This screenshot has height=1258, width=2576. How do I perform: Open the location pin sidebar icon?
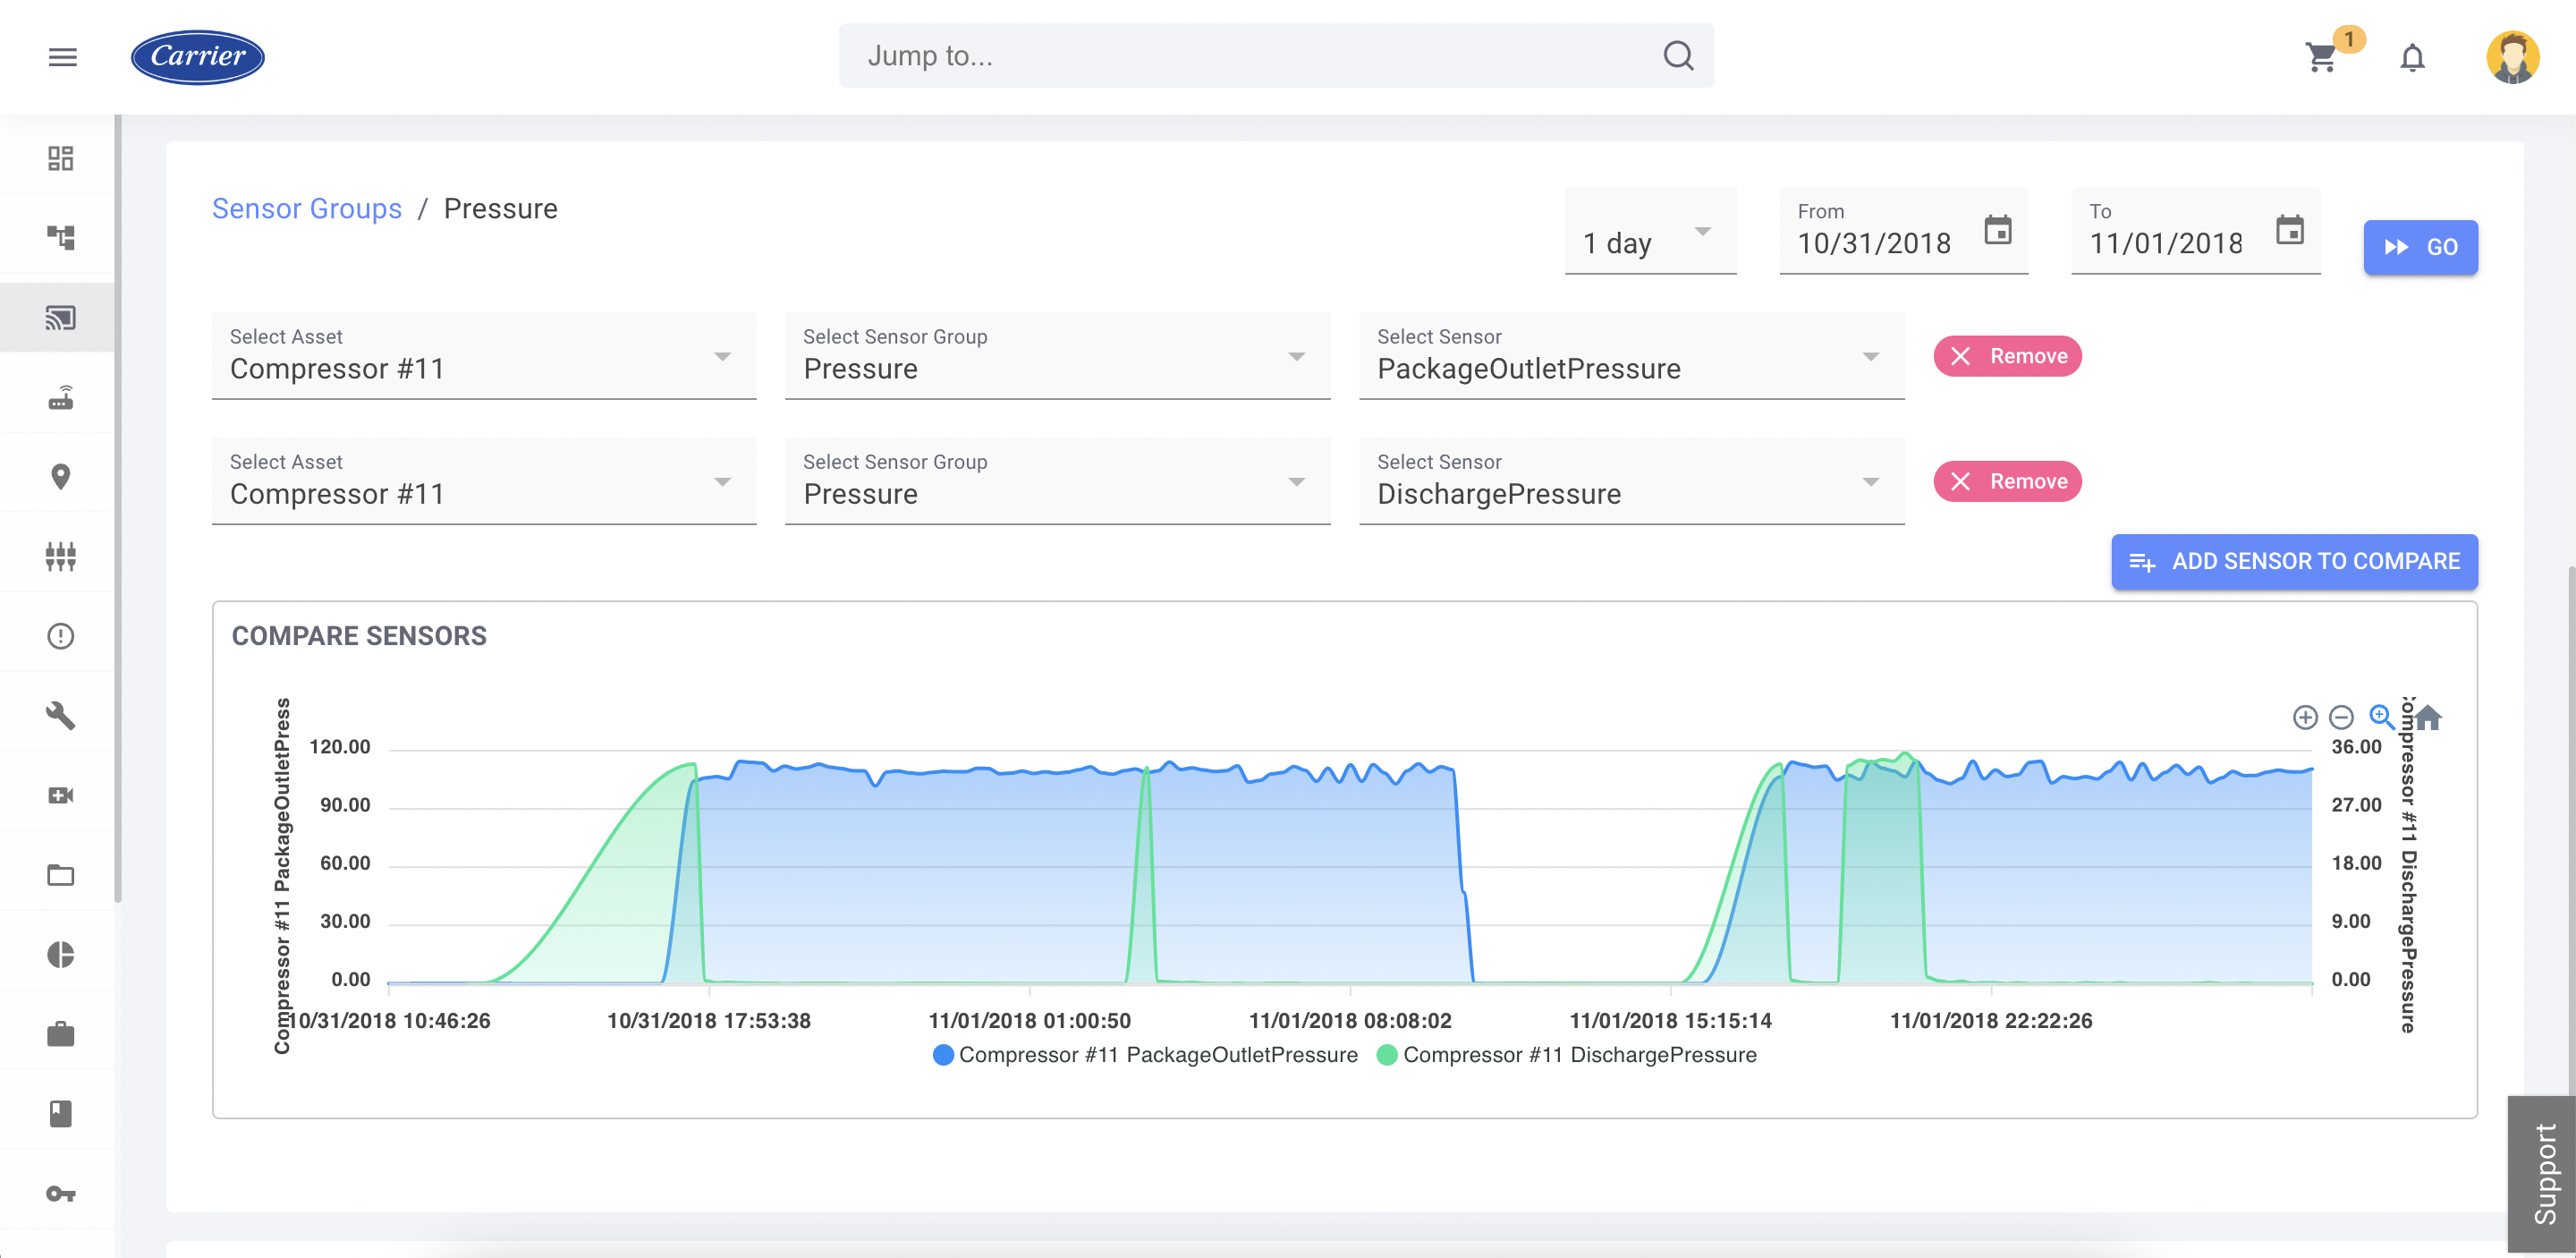pyautogui.click(x=60, y=476)
